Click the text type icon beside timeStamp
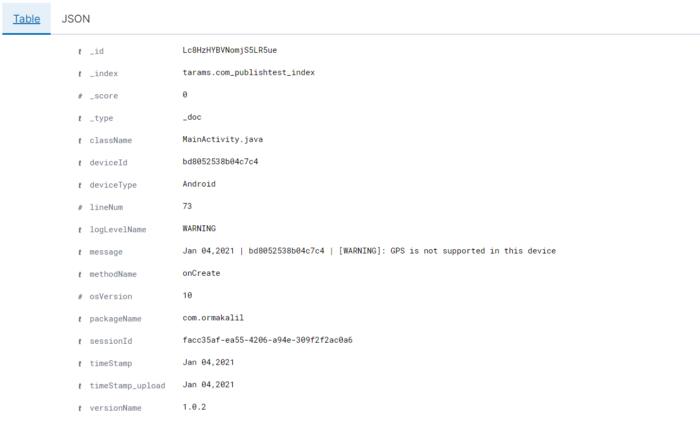Viewport: 700px width, 429px height. tap(79, 364)
